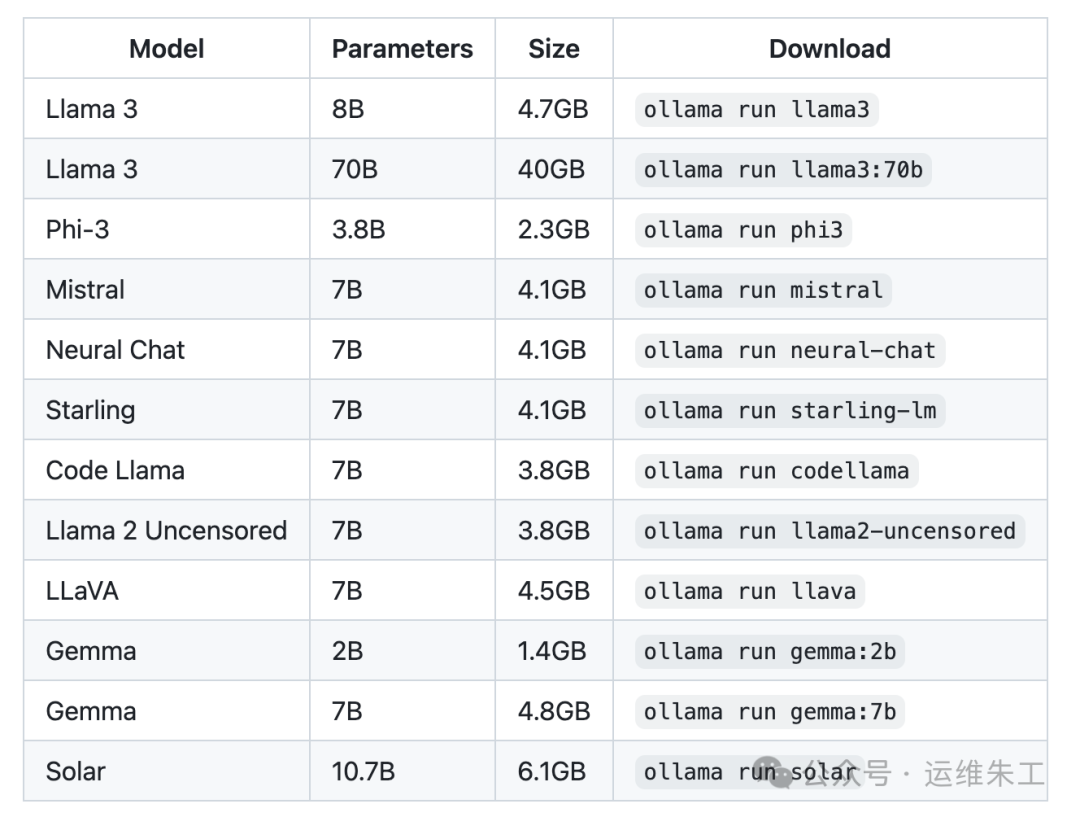Click the Mistral model name
The width and height of the screenshot is (1080, 817).
[85, 290]
